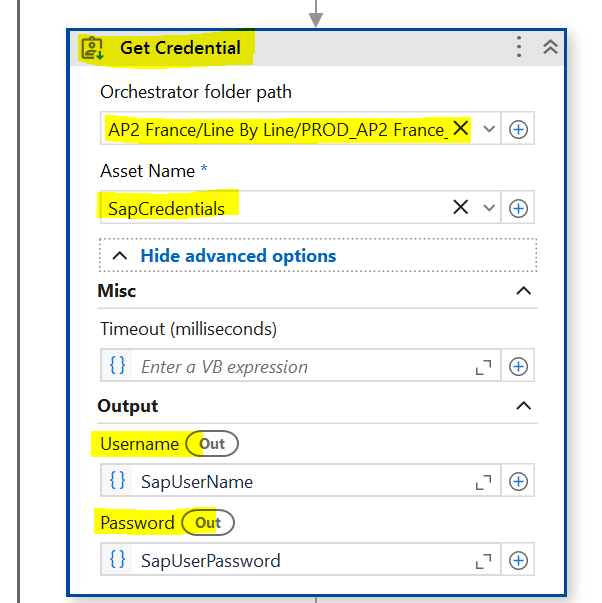Viewport: 602px width, 603px height.
Task: Toggle the Username Out direction badge
Action: (x=212, y=444)
